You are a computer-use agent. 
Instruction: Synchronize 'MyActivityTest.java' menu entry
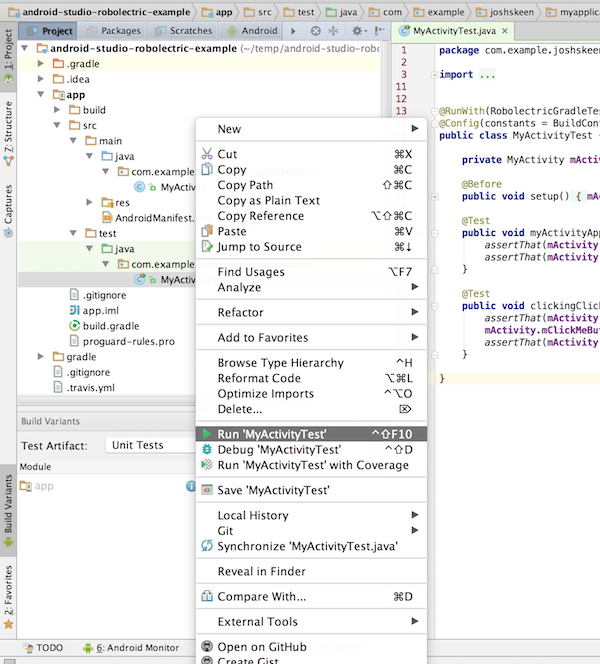click(x=311, y=546)
